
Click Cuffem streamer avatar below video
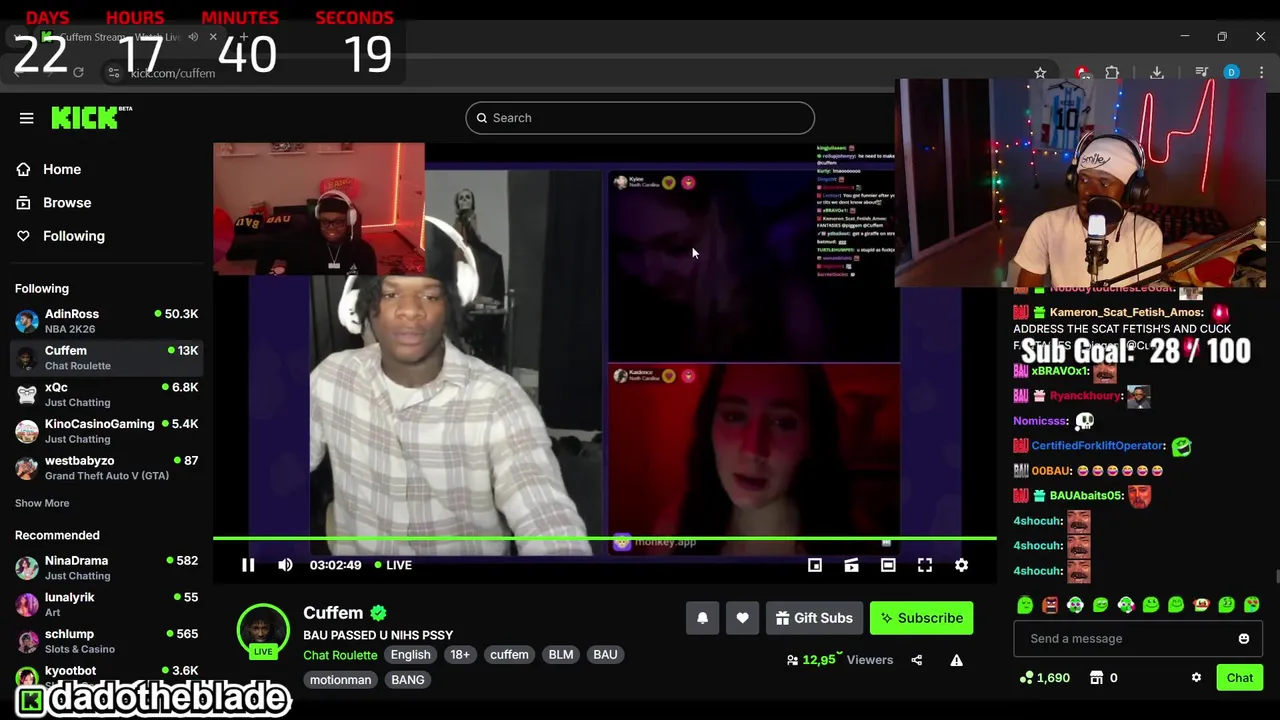click(262, 631)
